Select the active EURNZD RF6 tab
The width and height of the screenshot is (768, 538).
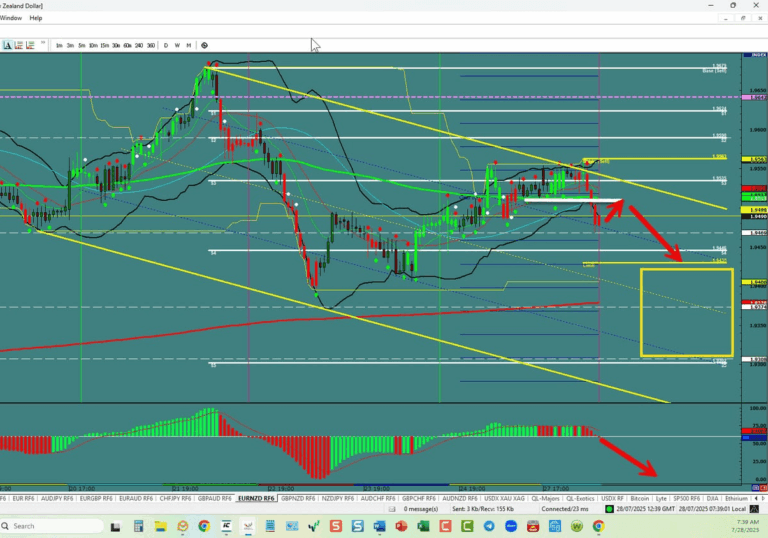[x=256, y=498]
